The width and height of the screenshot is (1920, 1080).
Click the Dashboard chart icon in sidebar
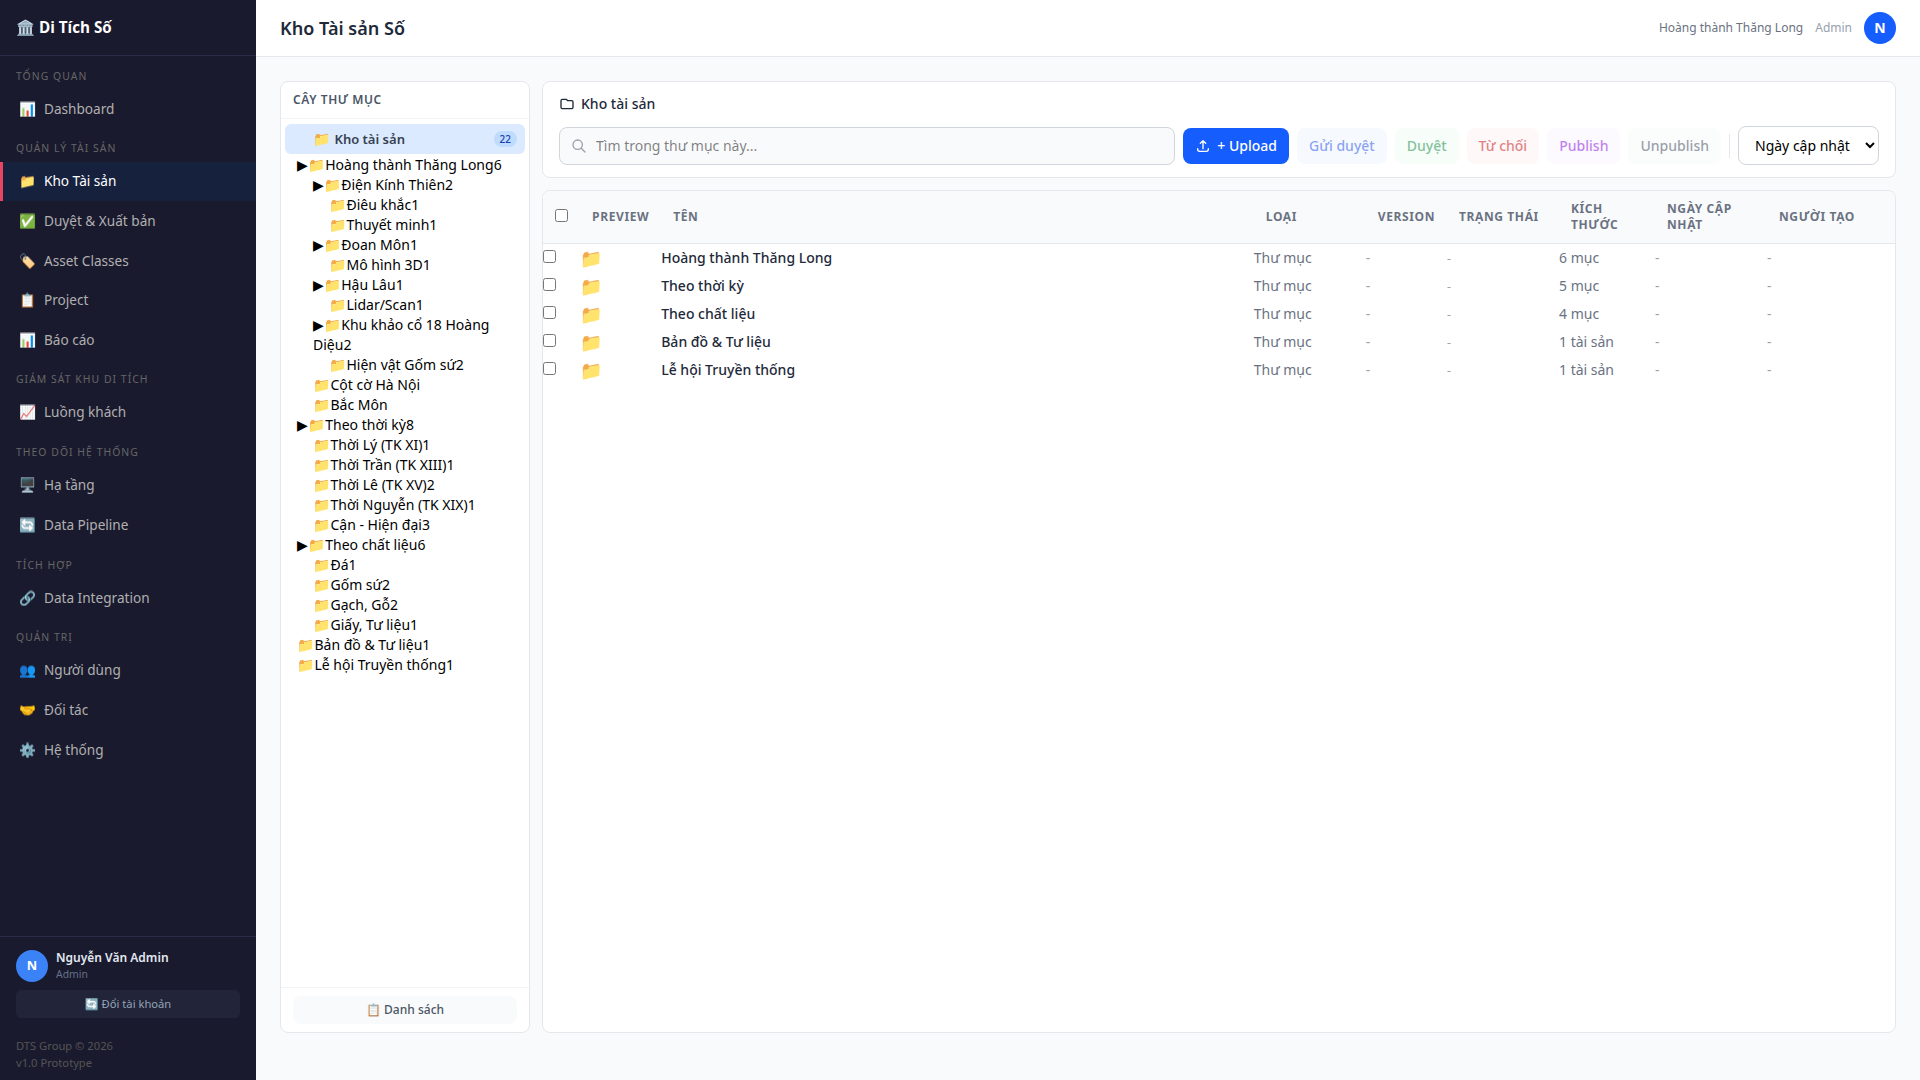(27, 109)
